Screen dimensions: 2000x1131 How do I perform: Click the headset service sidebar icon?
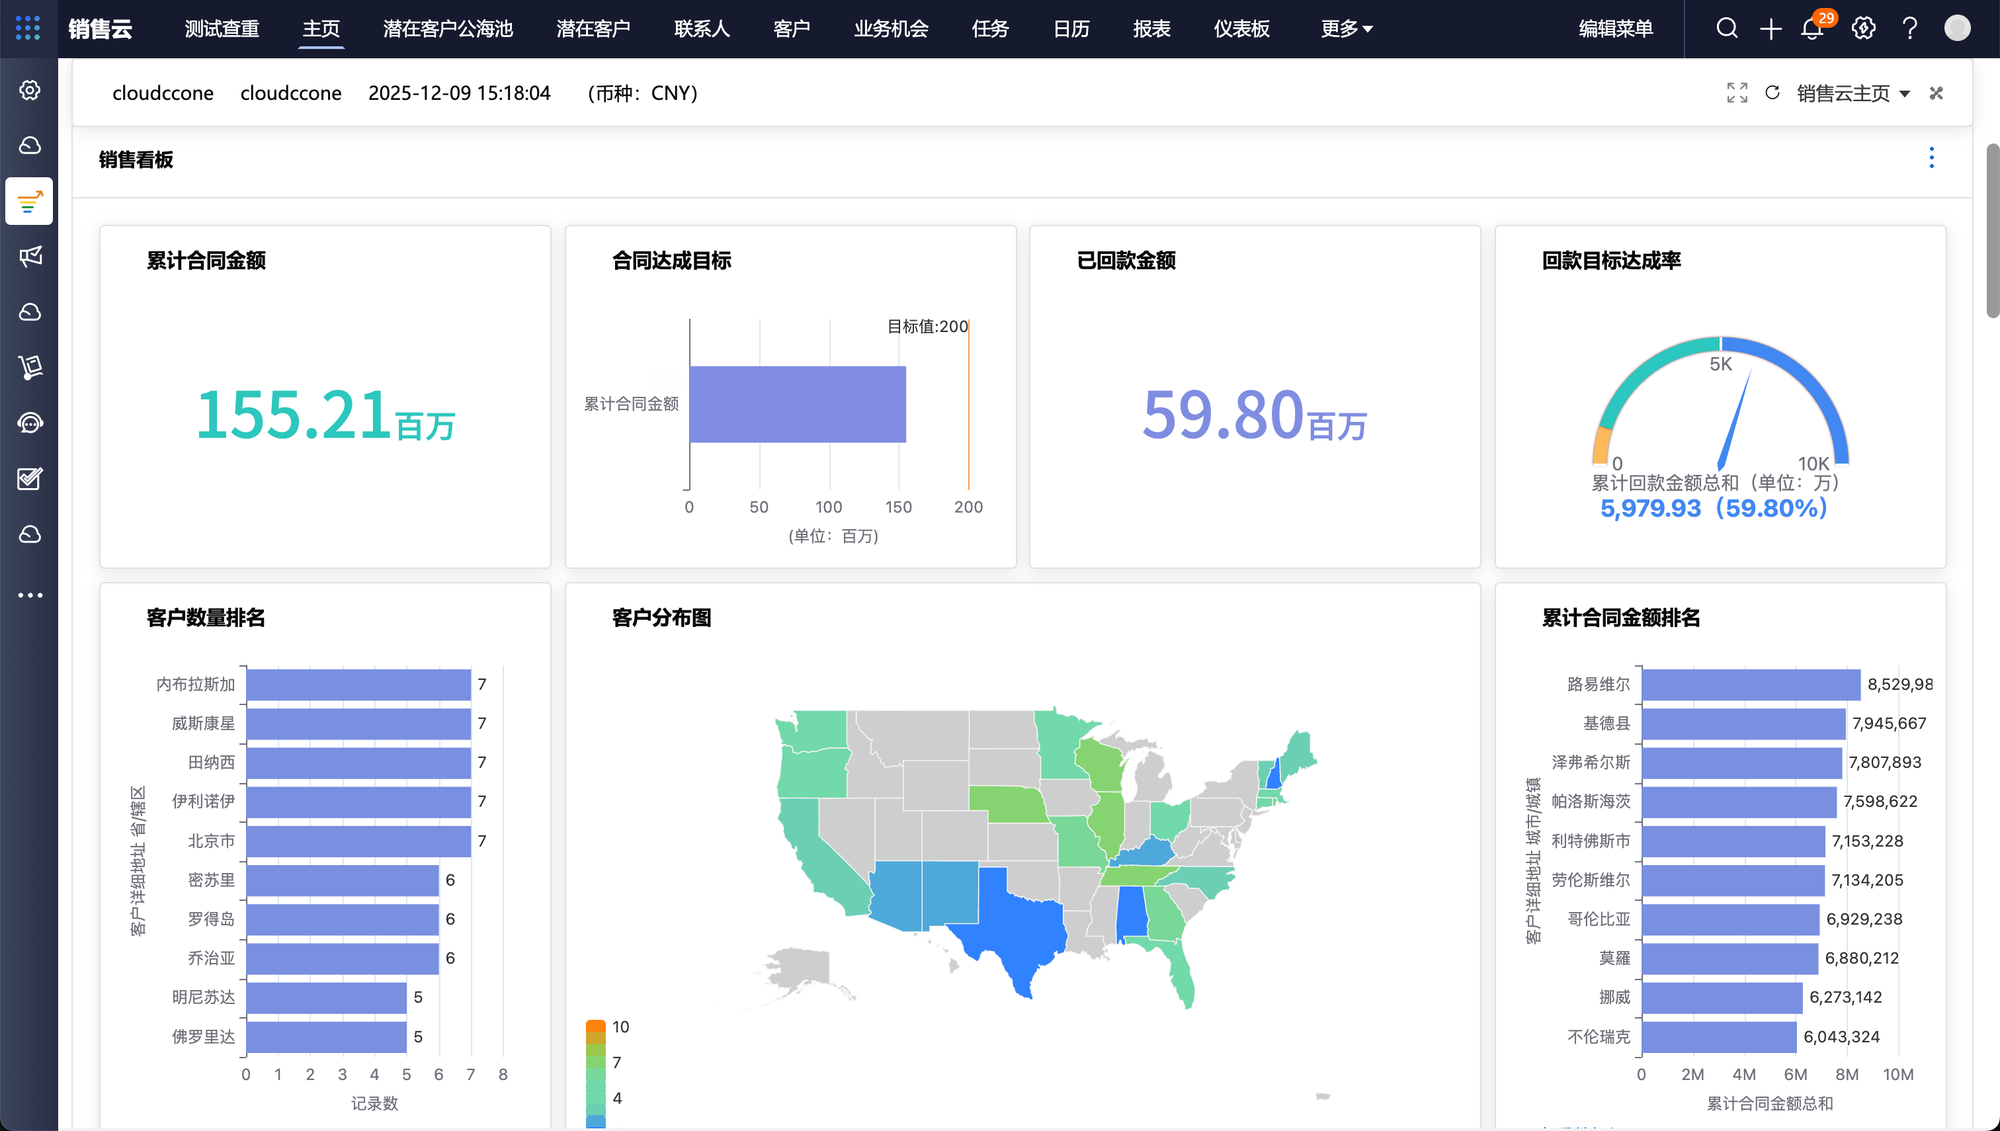pos(30,423)
